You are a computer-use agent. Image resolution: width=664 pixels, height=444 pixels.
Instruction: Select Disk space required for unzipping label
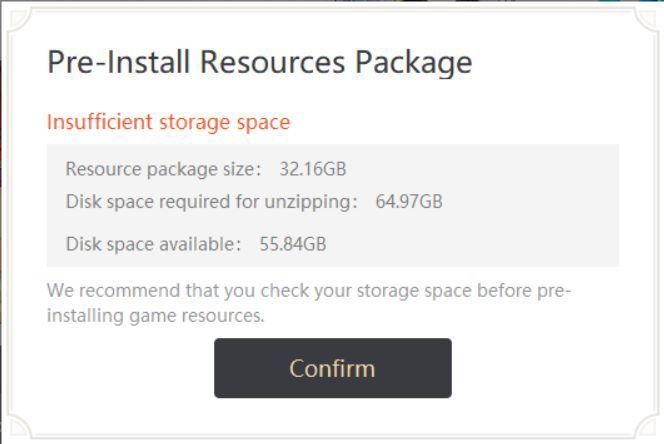click(211, 202)
